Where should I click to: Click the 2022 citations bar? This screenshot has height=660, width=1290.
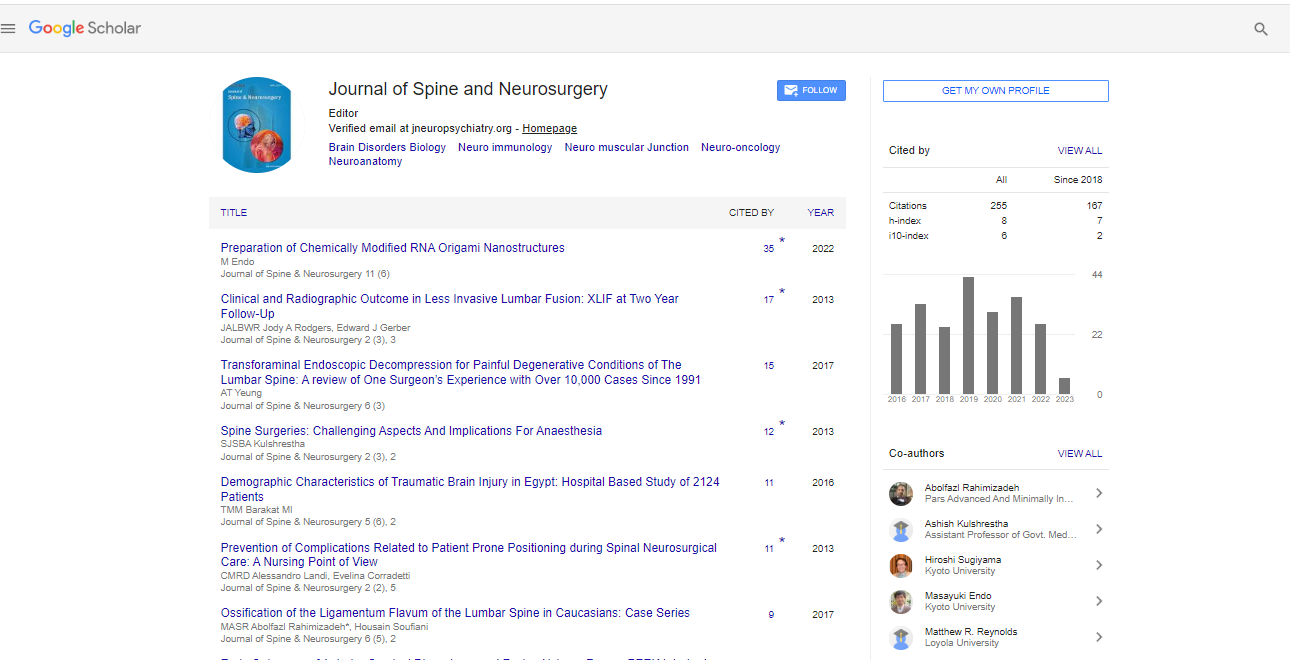click(x=1040, y=359)
